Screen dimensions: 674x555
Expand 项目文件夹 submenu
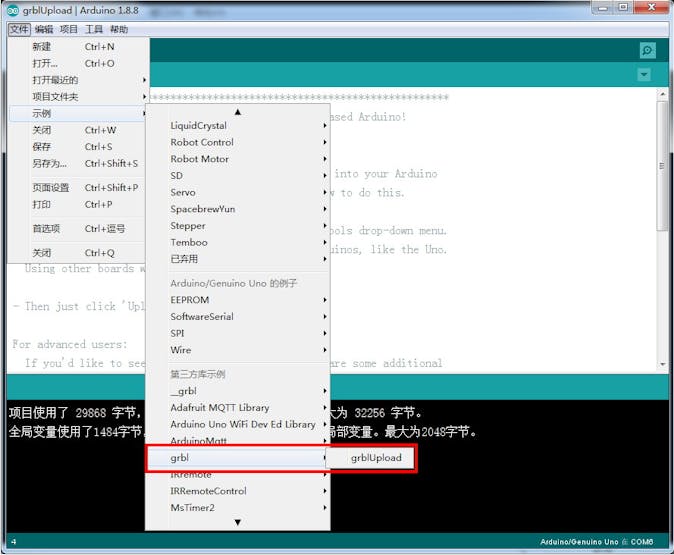click(x=77, y=97)
